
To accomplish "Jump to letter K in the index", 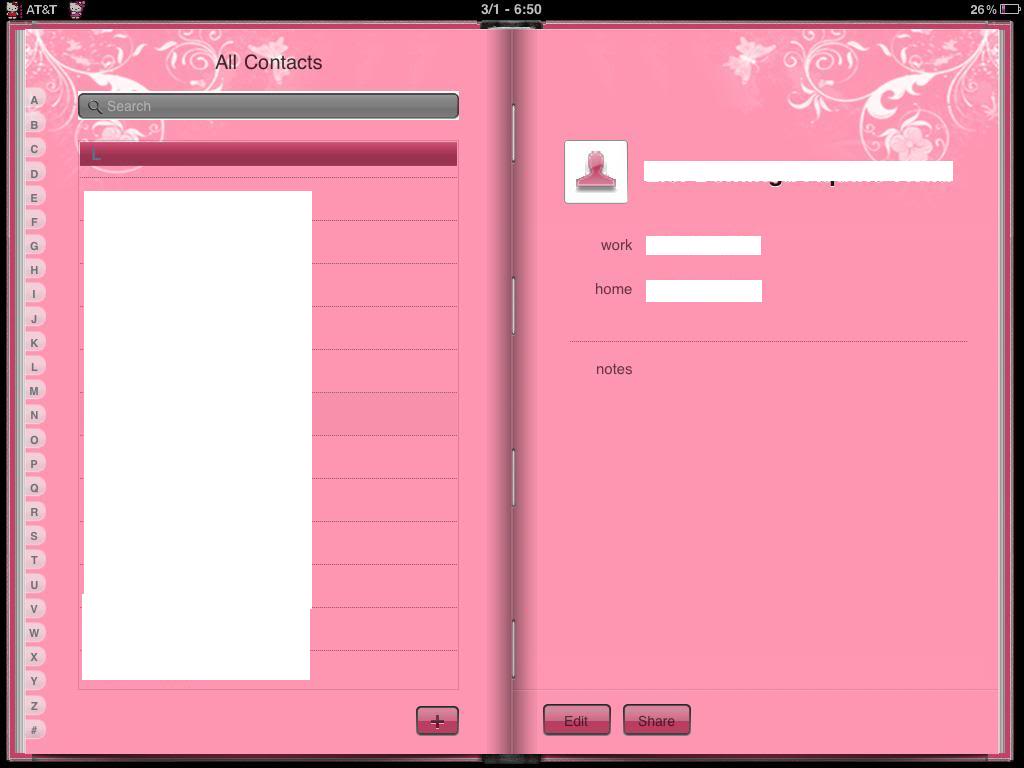I will click(x=34, y=342).
